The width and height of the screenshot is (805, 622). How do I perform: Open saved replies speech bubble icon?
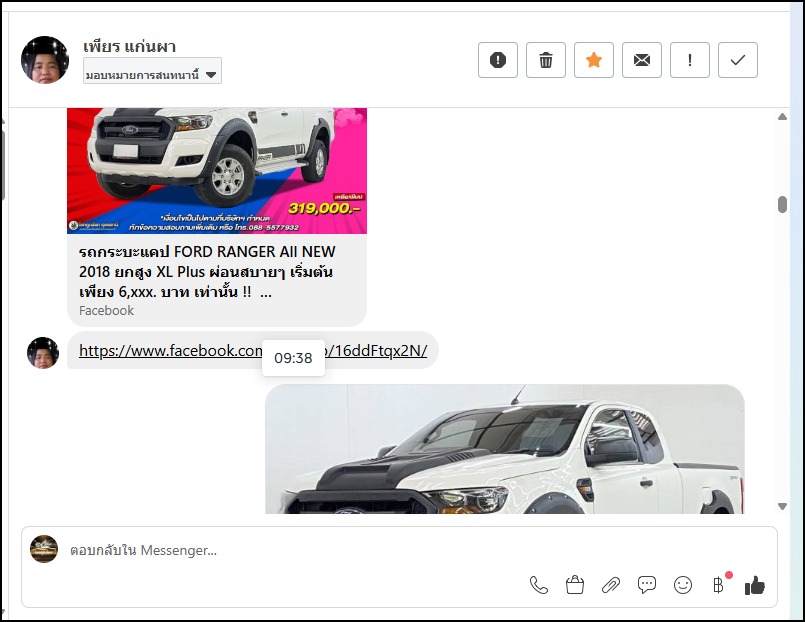647,585
